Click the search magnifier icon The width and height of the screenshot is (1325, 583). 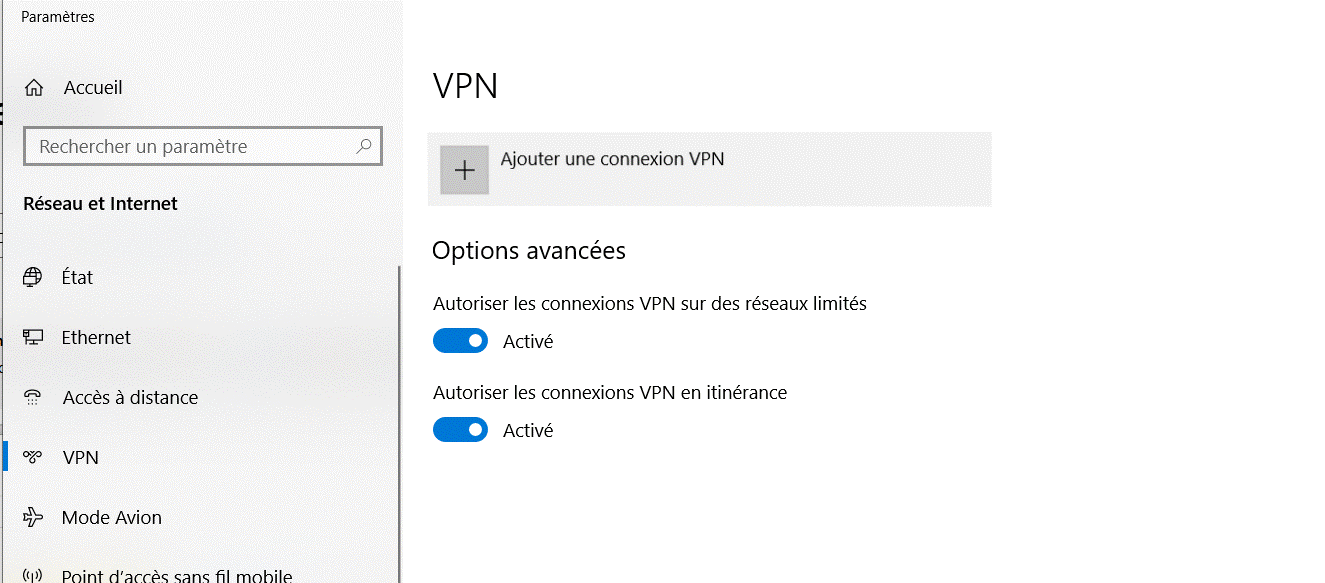click(364, 146)
